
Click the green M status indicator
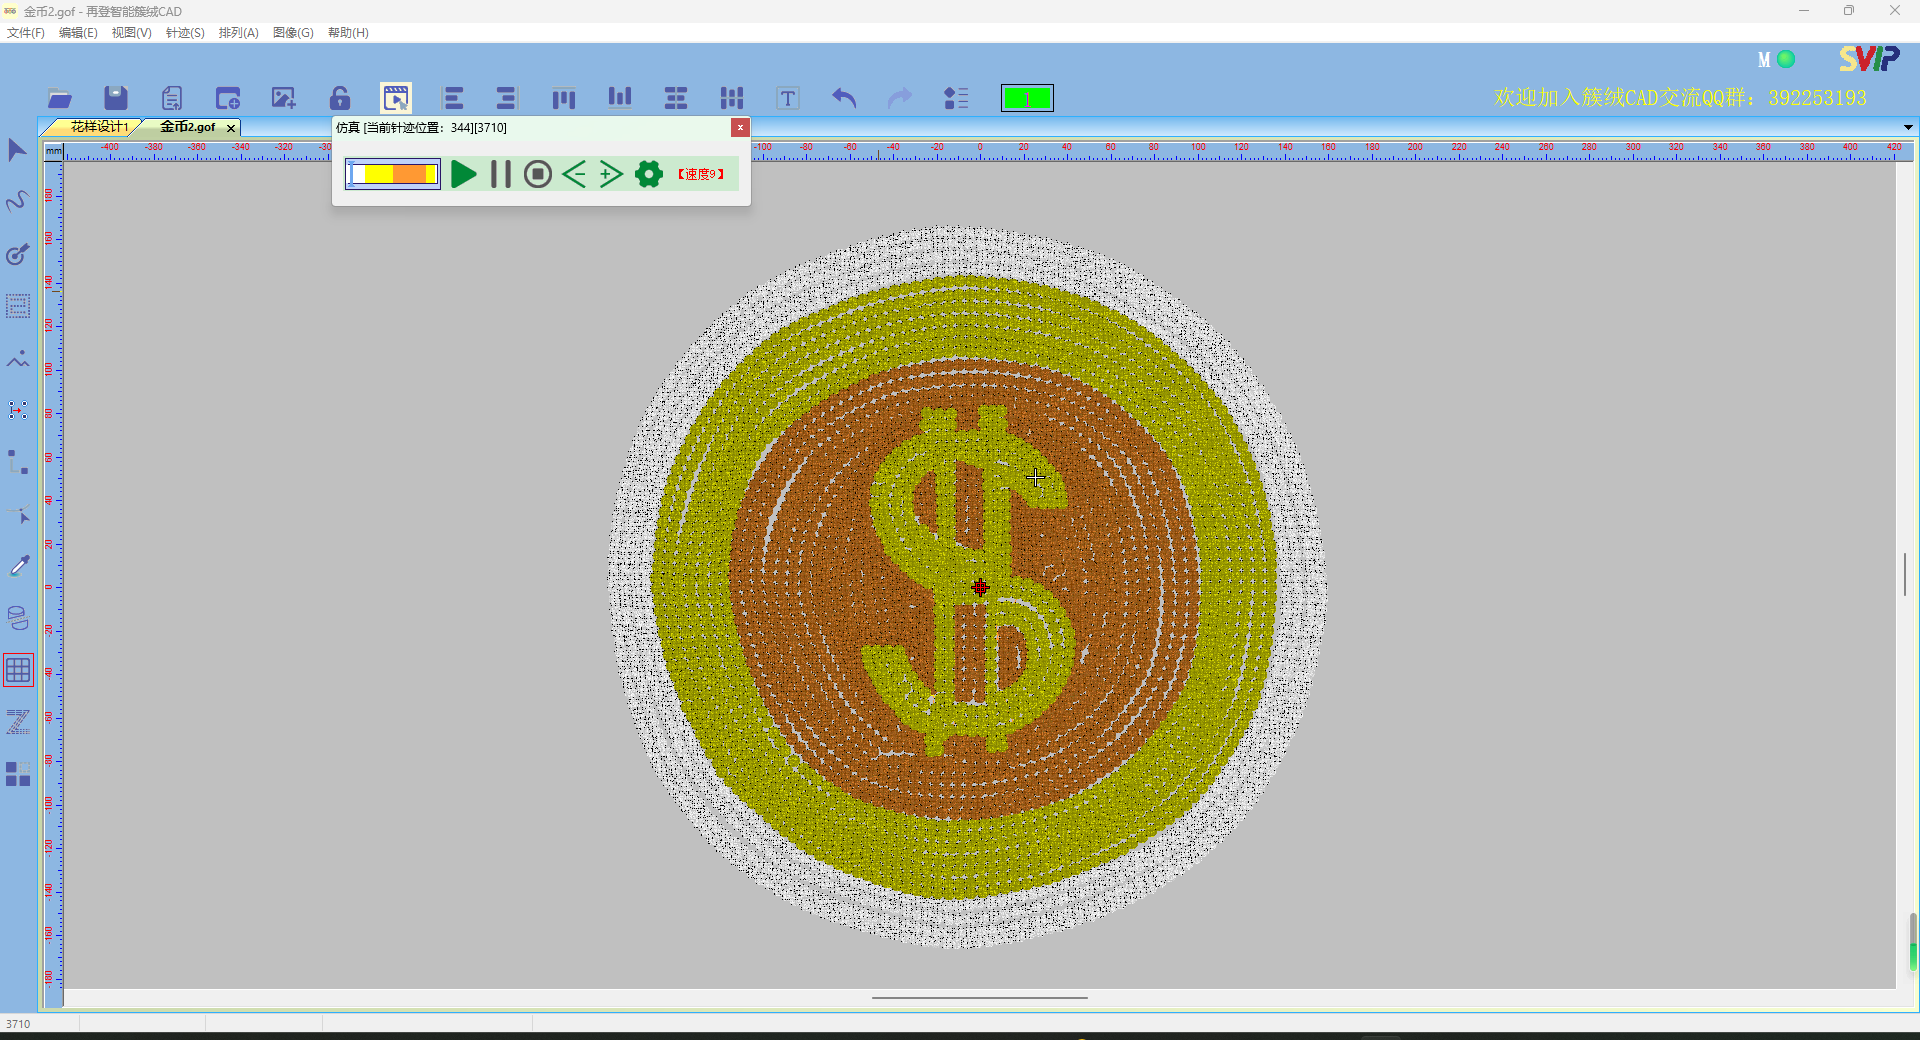click(1786, 59)
